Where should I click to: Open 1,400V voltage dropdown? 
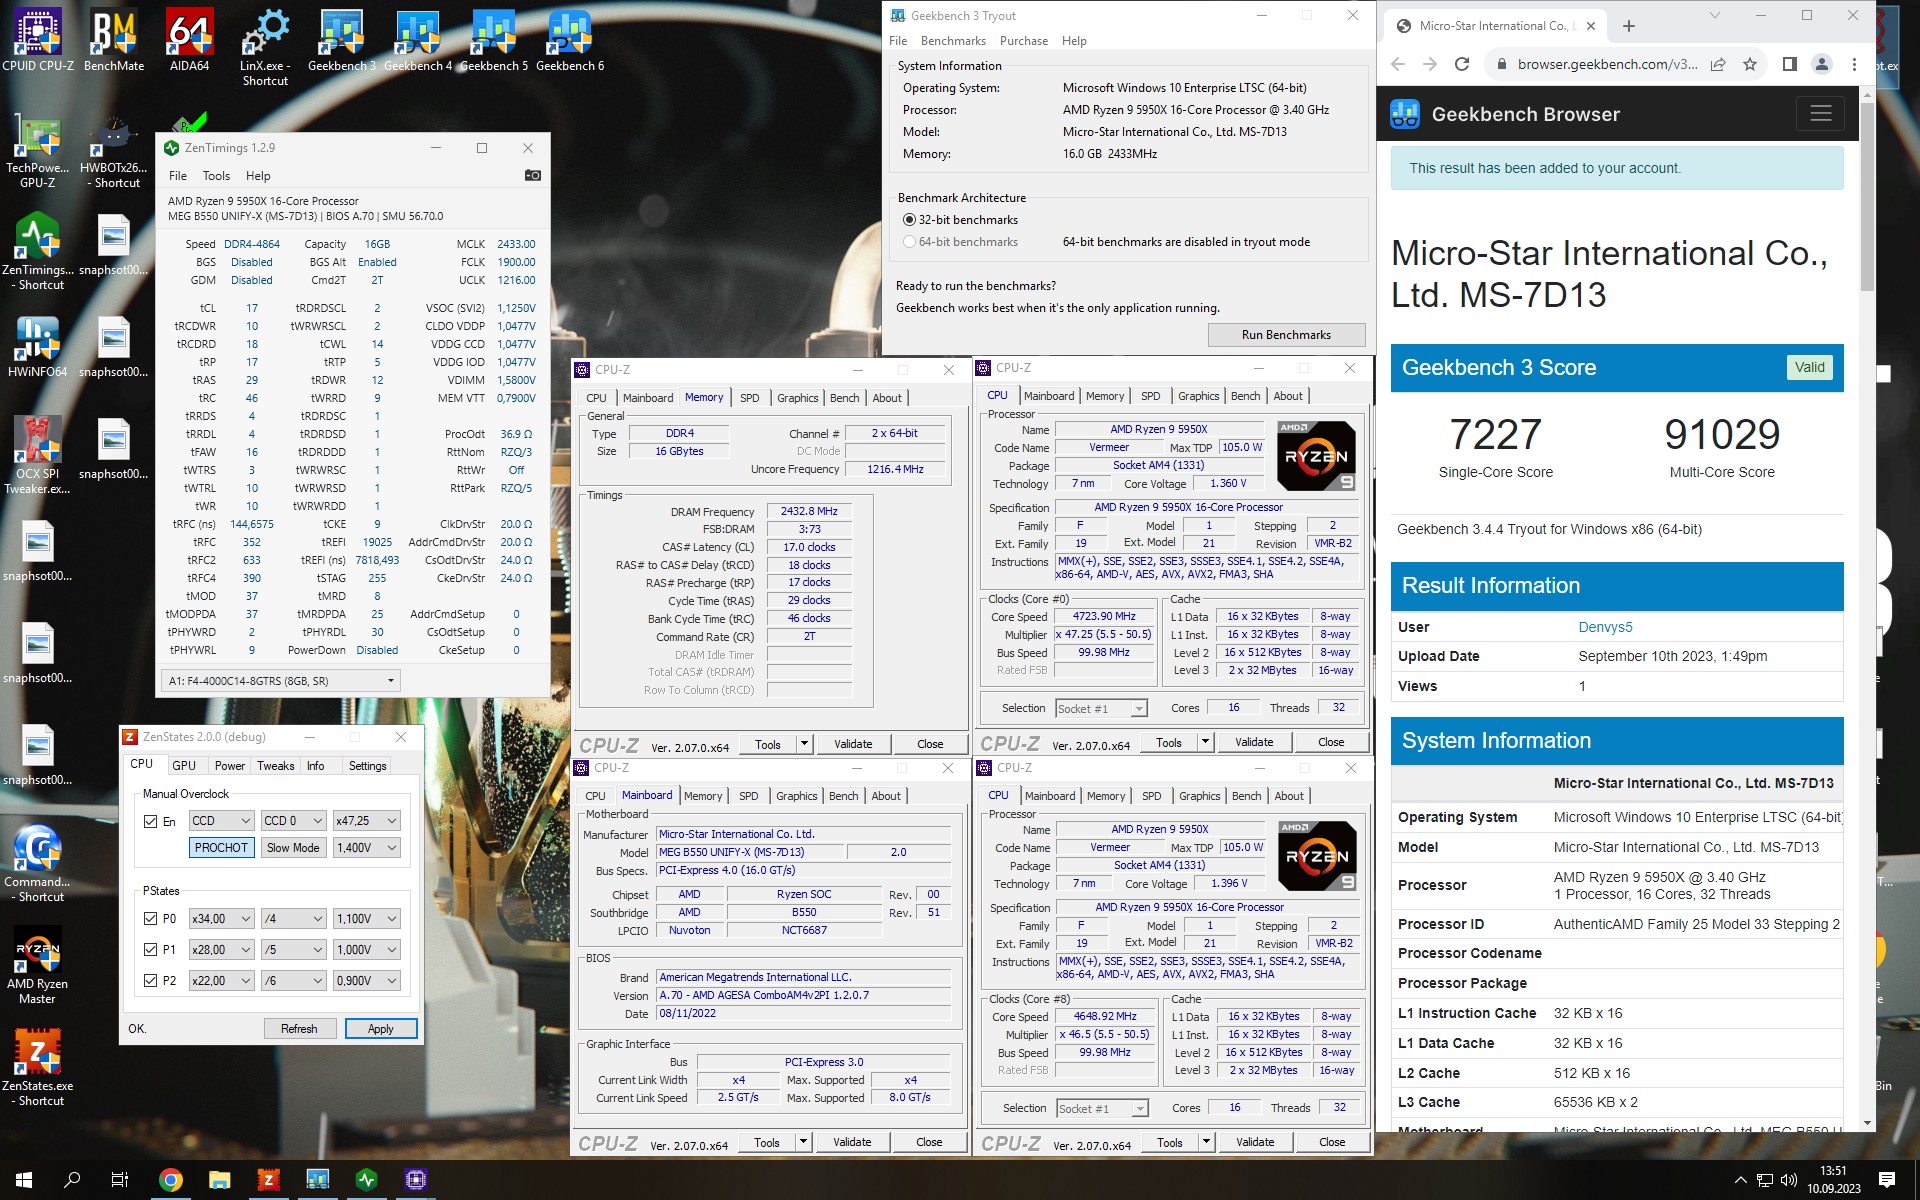(x=367, y=847)
